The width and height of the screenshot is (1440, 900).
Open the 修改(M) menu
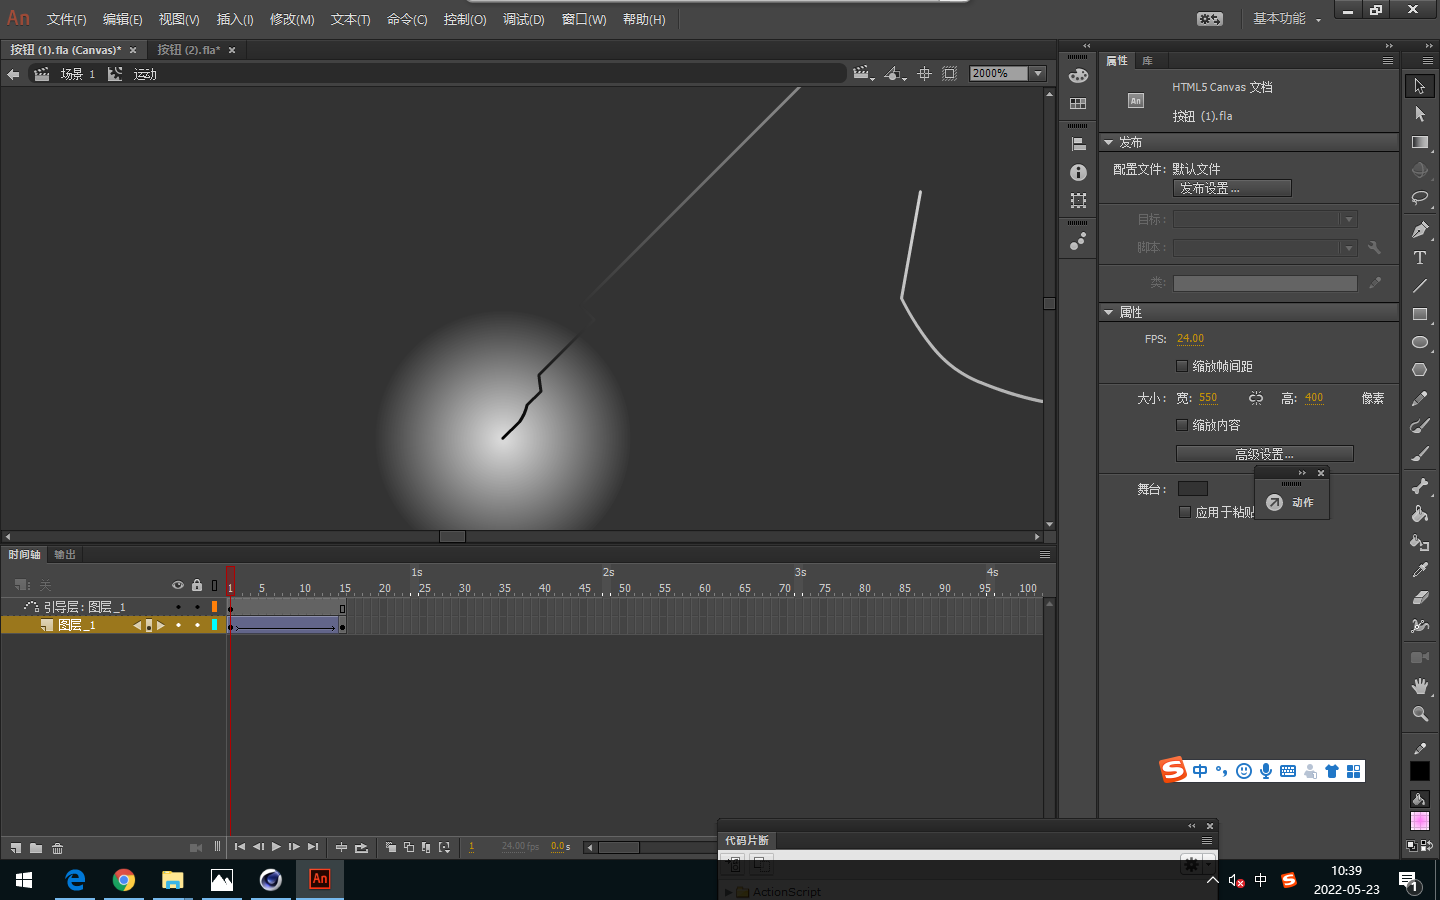292,19
